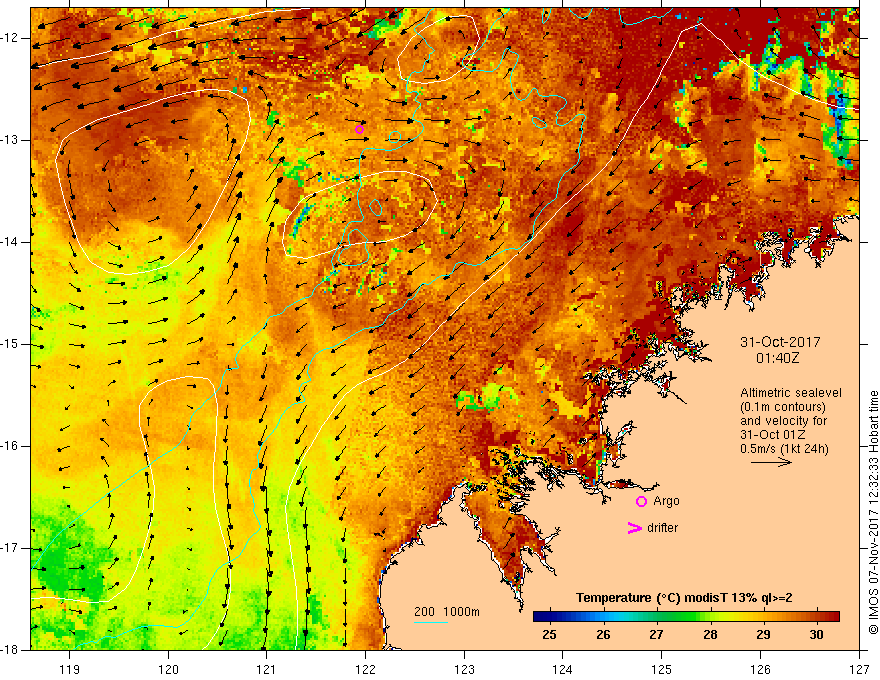Click the IMOS copyright timestamp text
This screenshot has width=880, height=680.
(x=873, y=513)
